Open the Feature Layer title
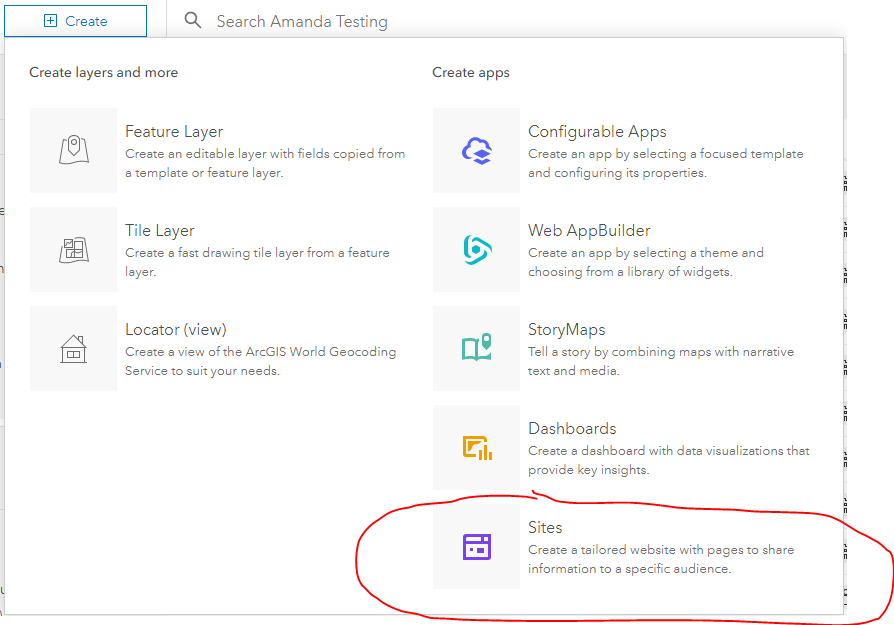Screen dimensions: 894x625 pos(174,132)
